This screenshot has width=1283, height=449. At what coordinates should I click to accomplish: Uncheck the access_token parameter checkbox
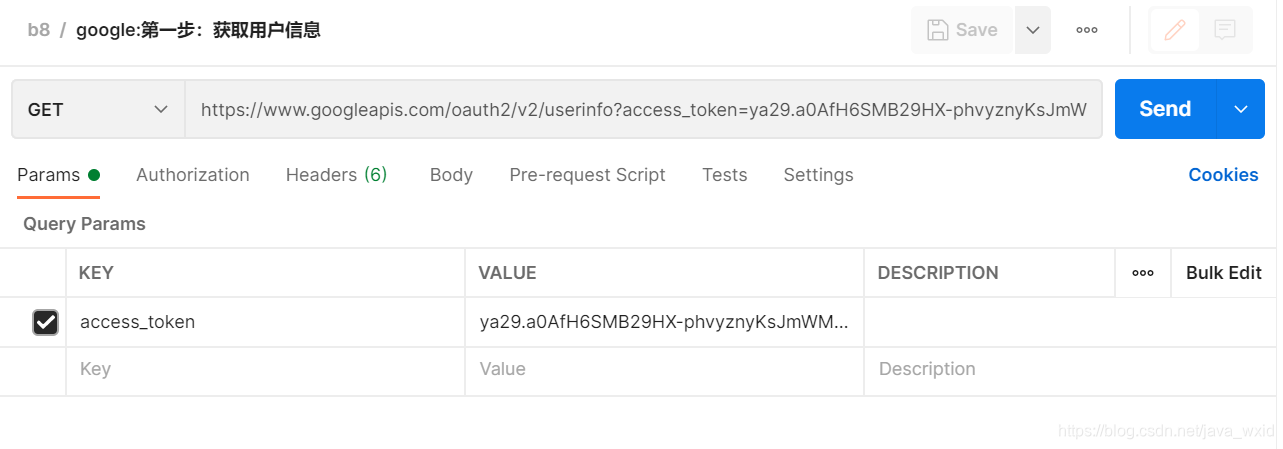[x=46, y=322]
